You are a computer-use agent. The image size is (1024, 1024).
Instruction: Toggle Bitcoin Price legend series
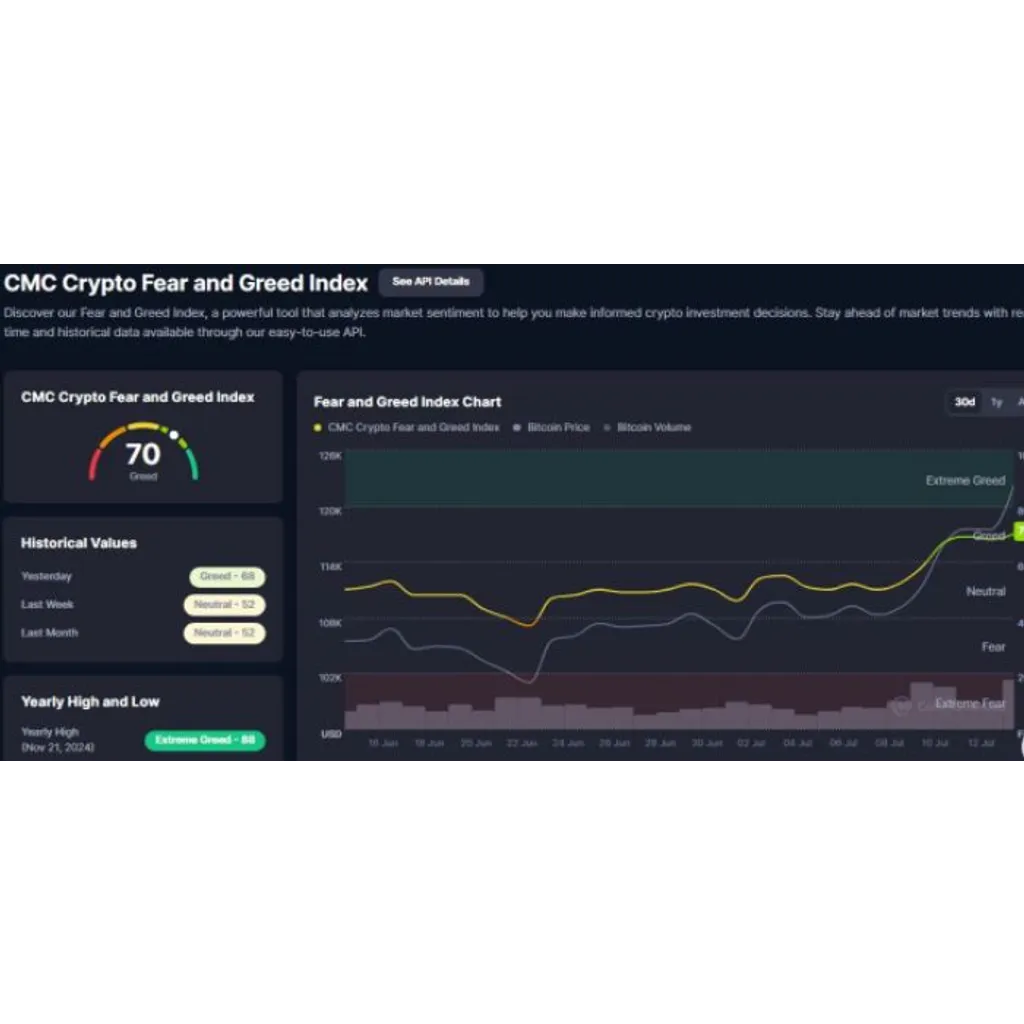[552, 427]
